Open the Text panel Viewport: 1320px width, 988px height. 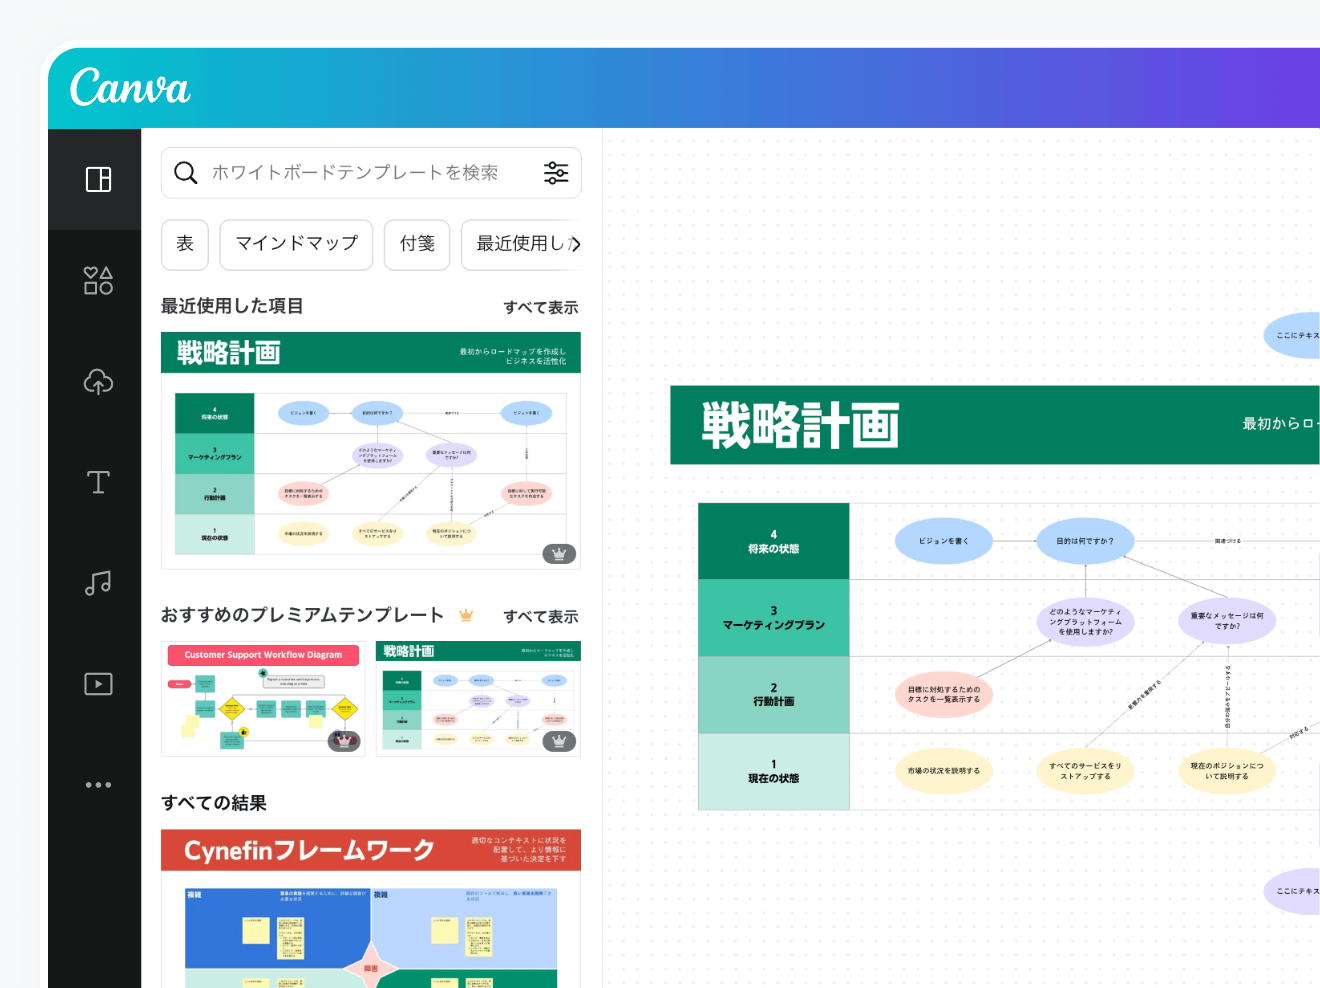(x=97, y=482)
